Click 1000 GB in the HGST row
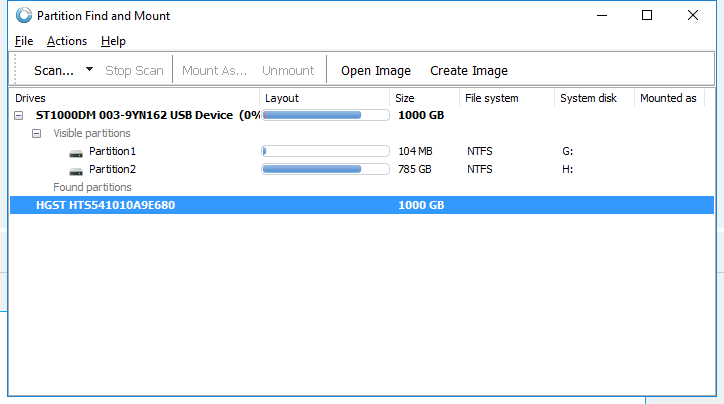Viewport: 724px width, 404px height. pyautogui.click(x=421, y=205)
